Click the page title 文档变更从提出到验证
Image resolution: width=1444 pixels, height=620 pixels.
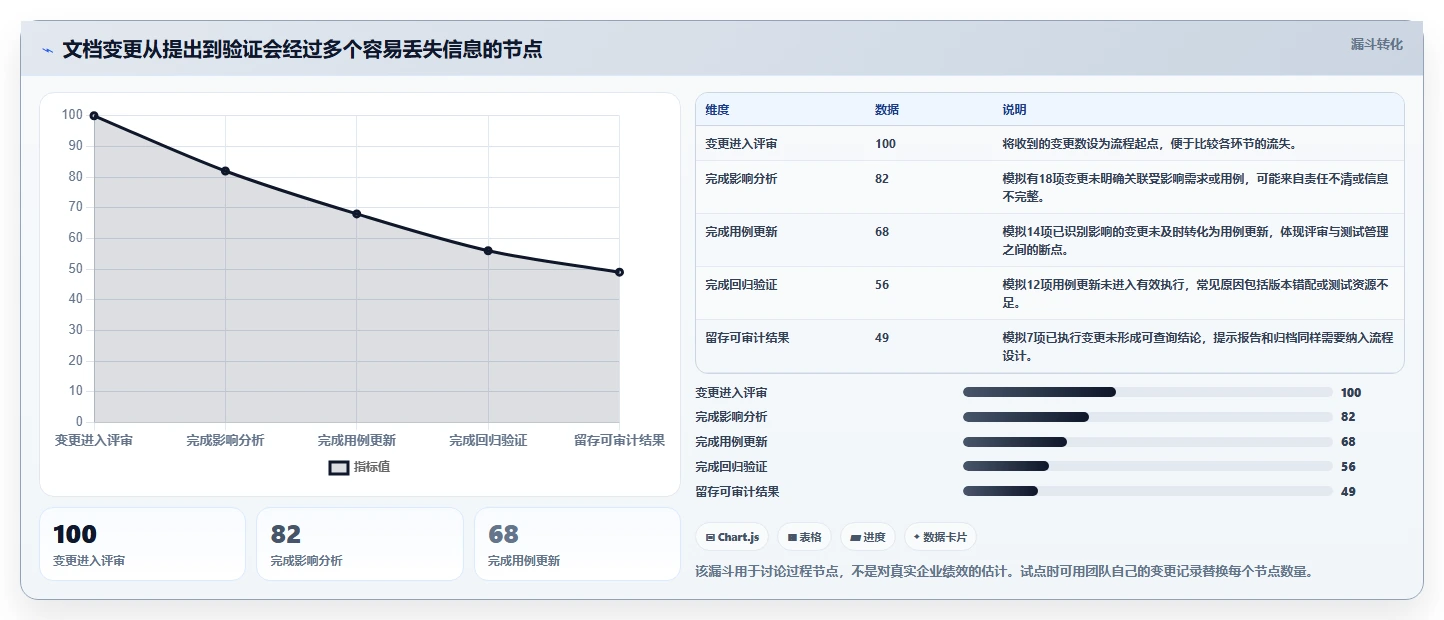pyautogui.click(x=302, y=49)
